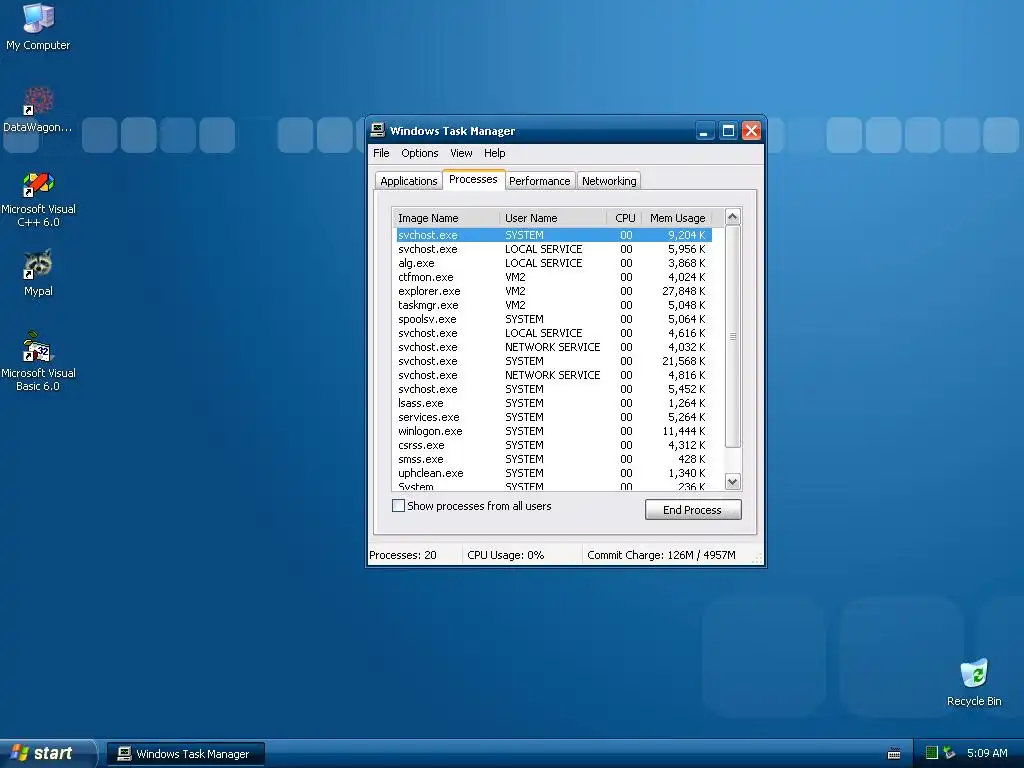Sort by the Image Name column header
This screenshot has width=1024, height=768.
pyautogui.click(x=446, y=218)
